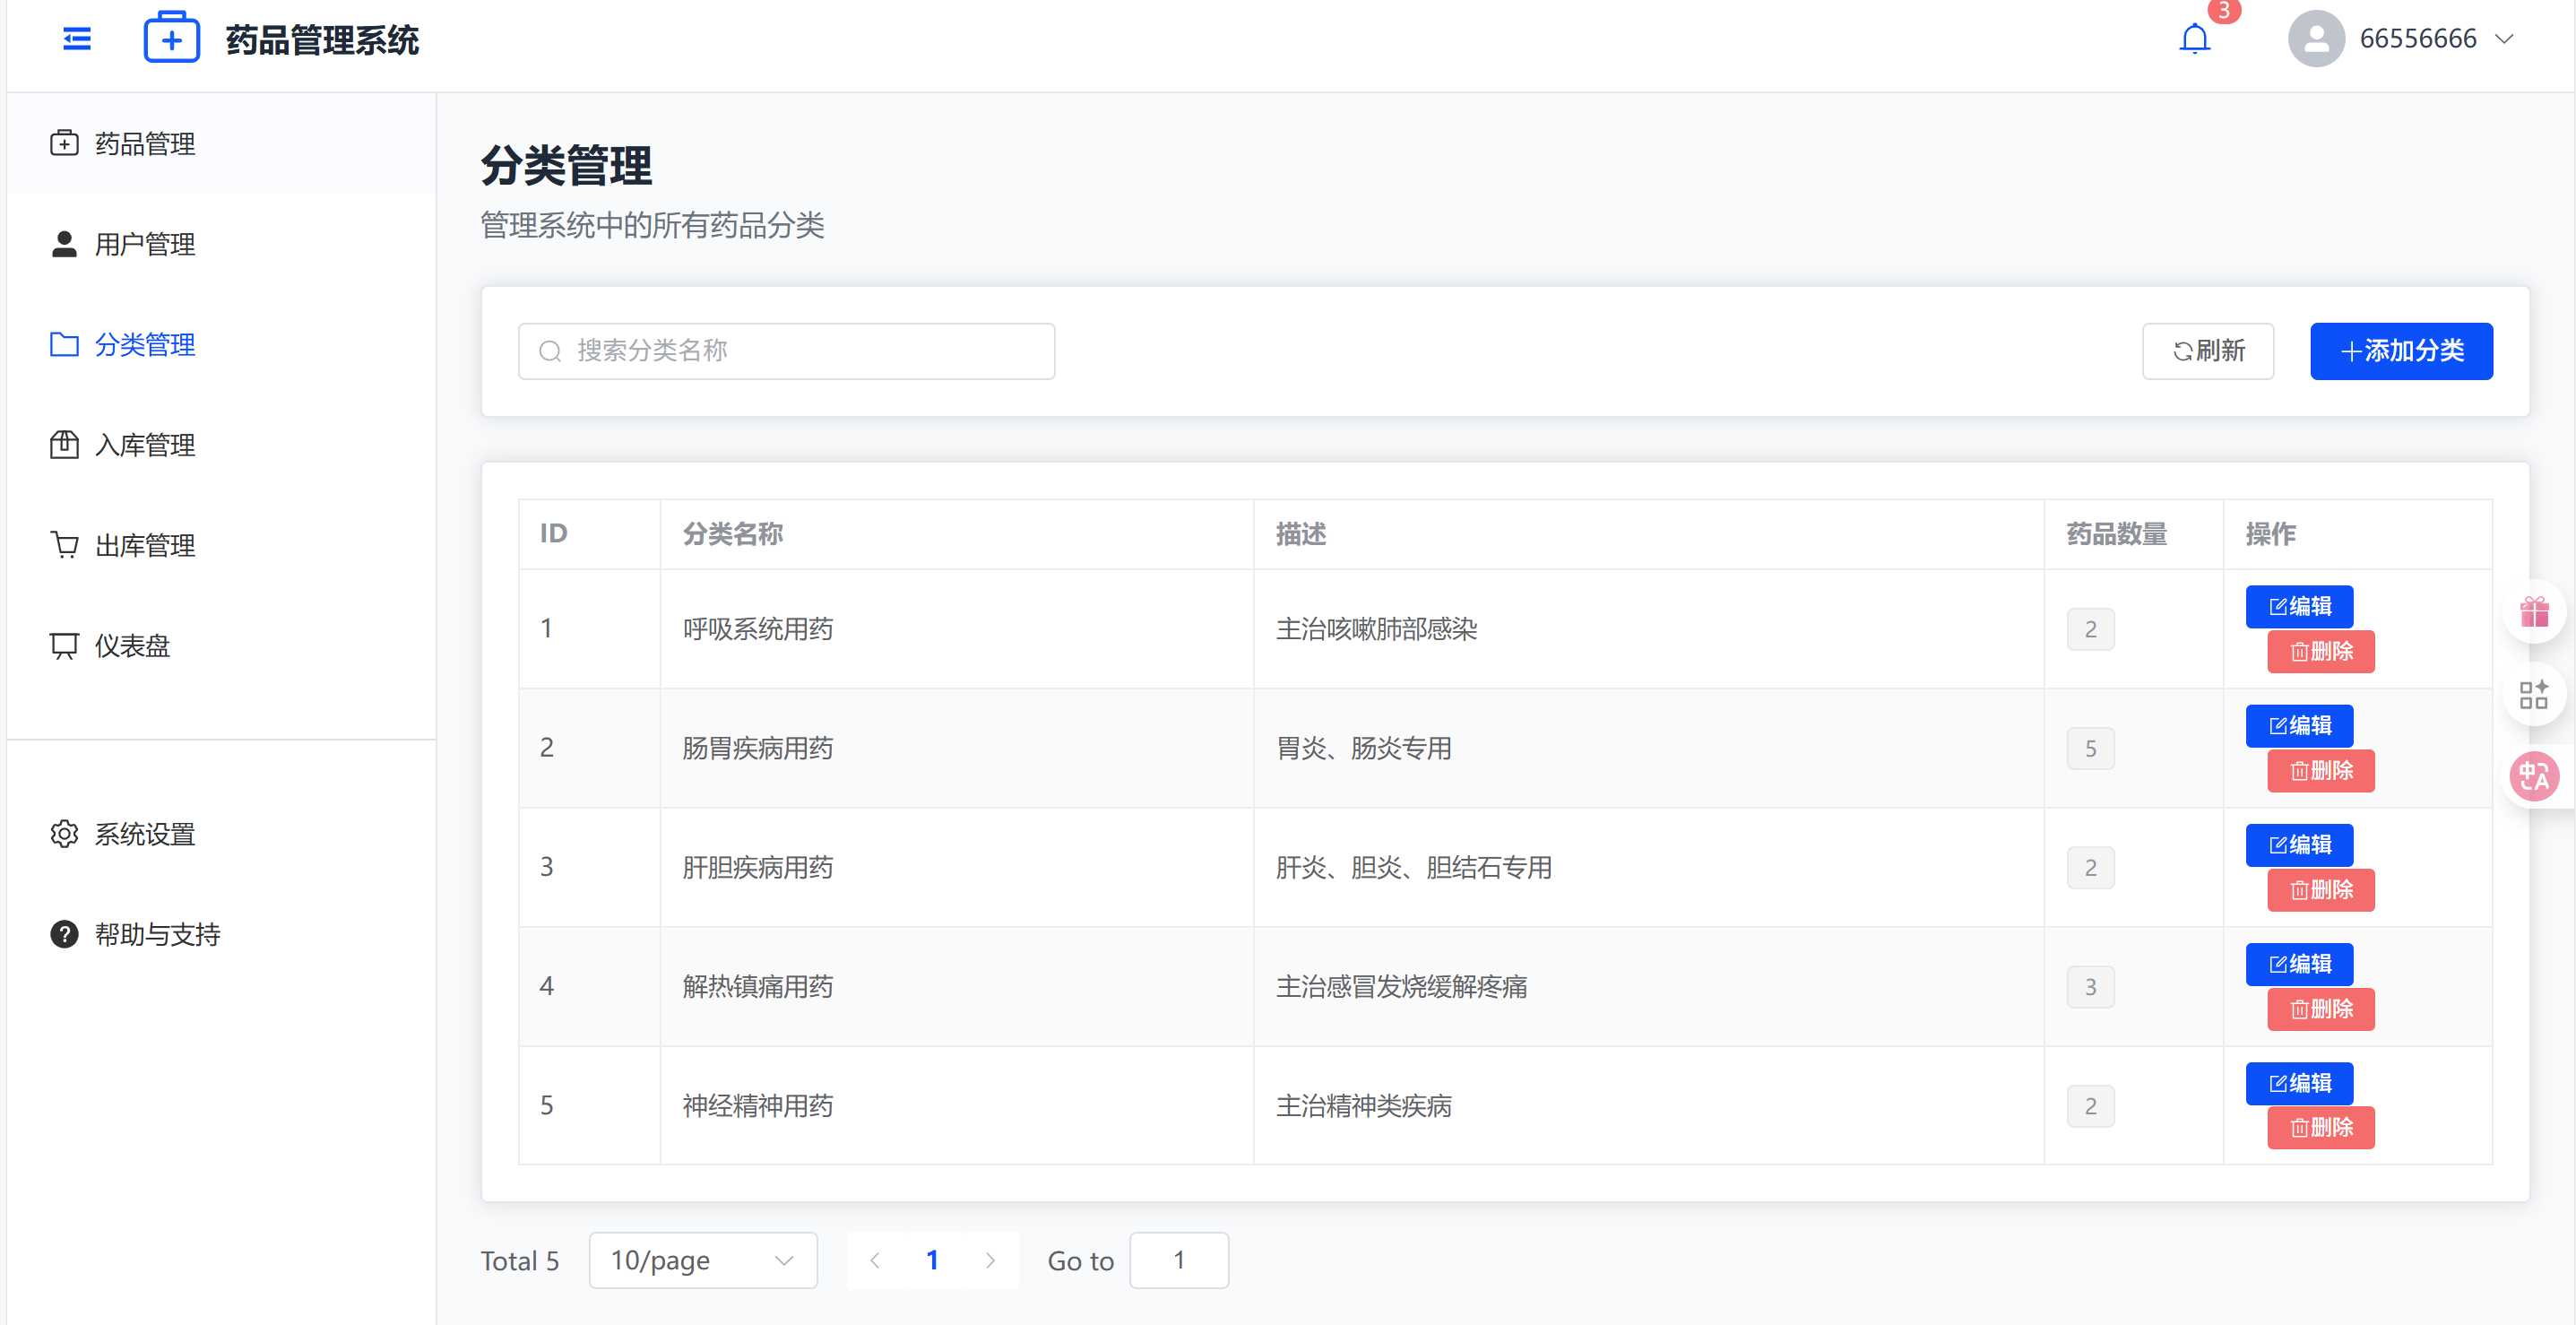Select 系统设置 in sidebar
The width and height of the screenshot is (2576, 1325).
(144, 834)
